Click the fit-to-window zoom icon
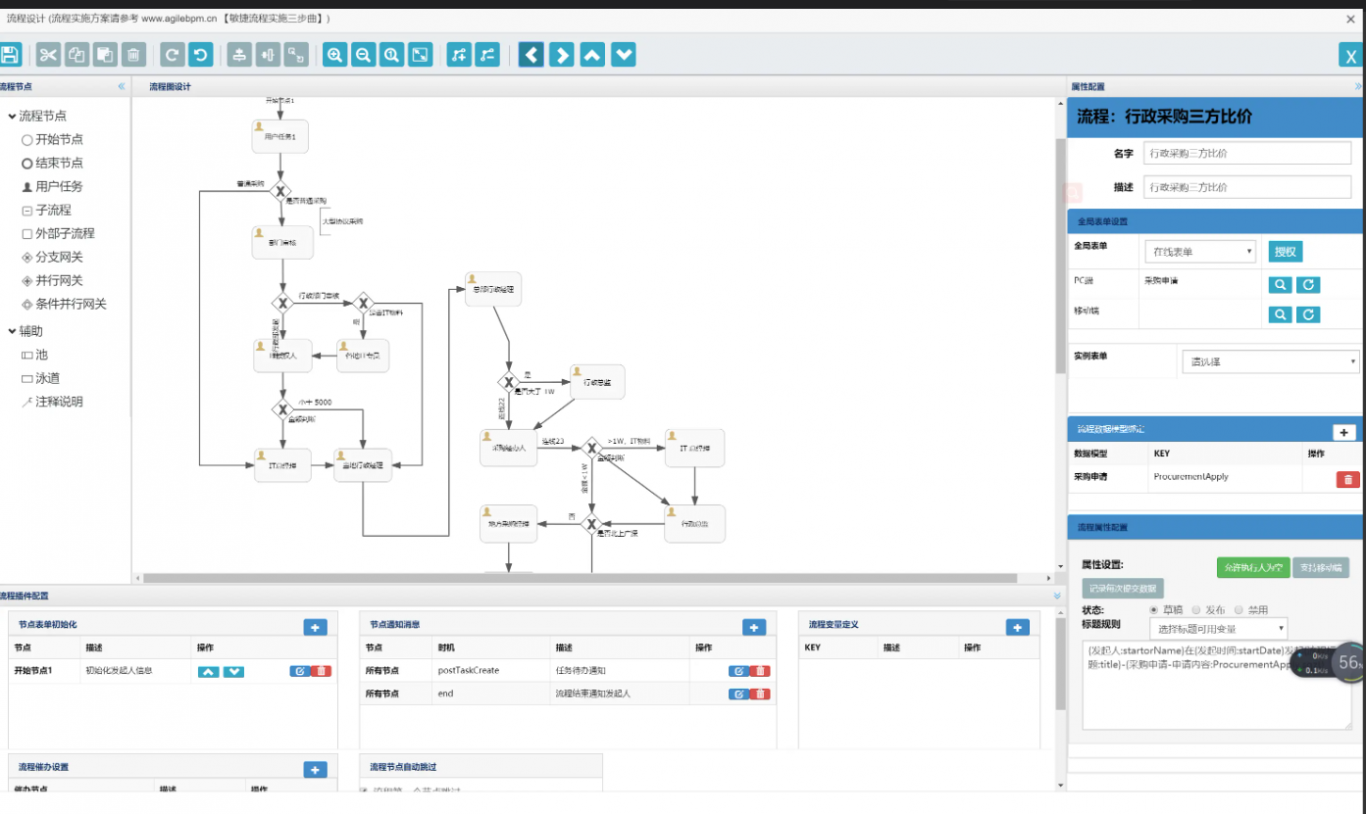Image resolution: width=1366 pixels, height=814 pixels. (421, 55)
